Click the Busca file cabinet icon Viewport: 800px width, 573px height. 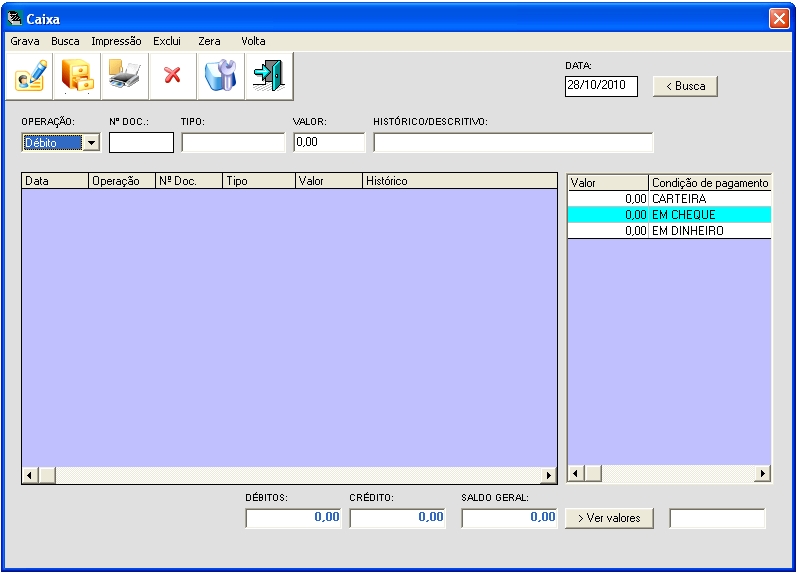click(x=77, y=76)
